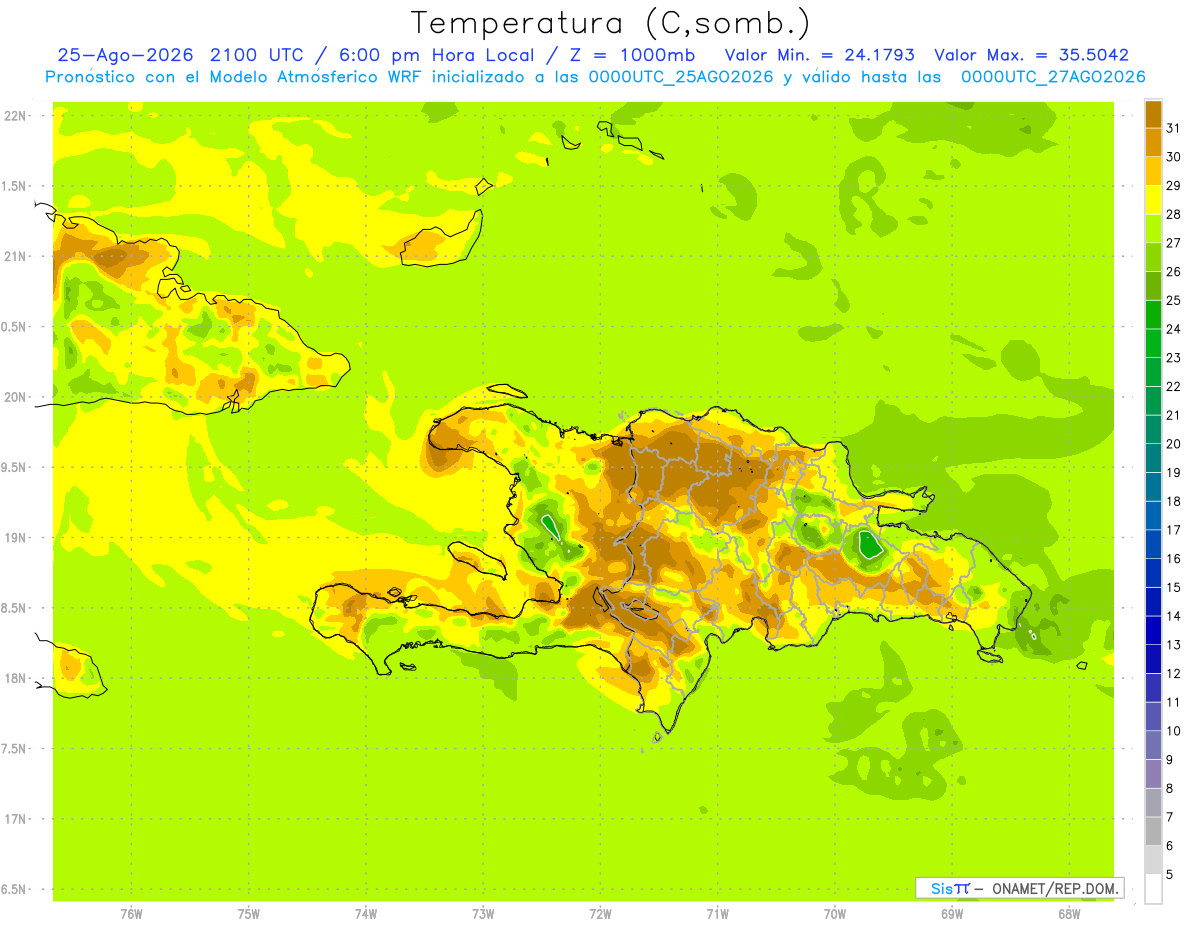Pick the yellow swatch between 28 and 29
This screenshot has height=927, width=1200.
point(1153,200)
